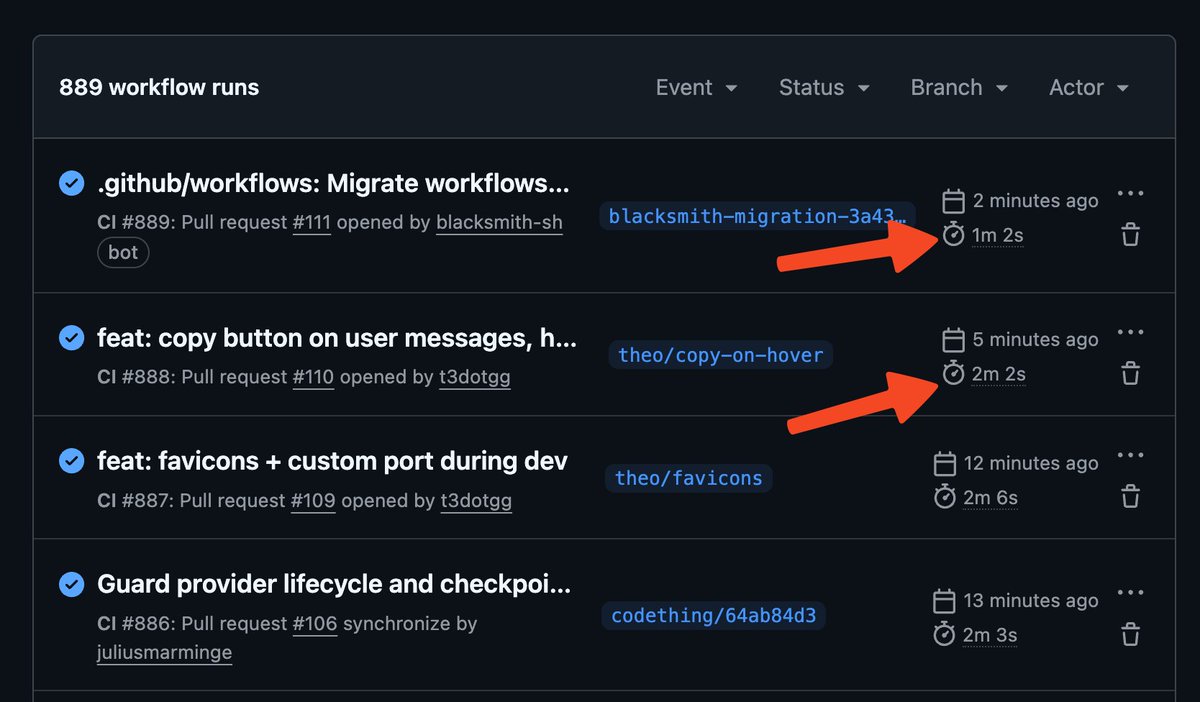1200x702 pixels.
Task: Open the three-dot menu for CI #889
Action: coord(1130,194)
